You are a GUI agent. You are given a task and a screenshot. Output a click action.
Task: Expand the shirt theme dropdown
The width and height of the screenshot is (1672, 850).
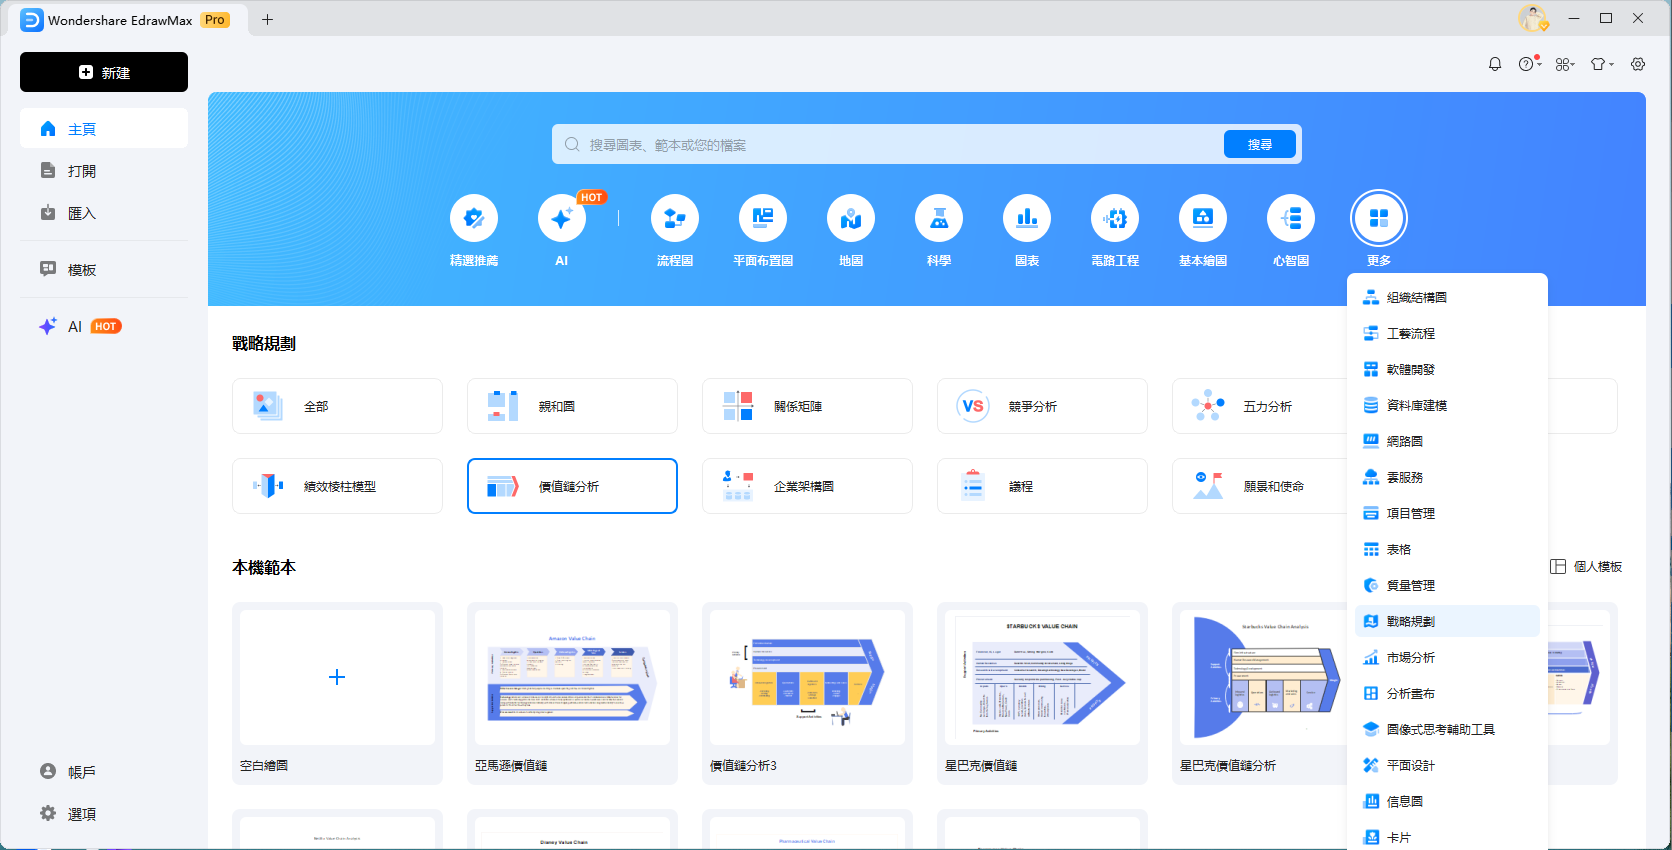click(x=1602, y=64)
